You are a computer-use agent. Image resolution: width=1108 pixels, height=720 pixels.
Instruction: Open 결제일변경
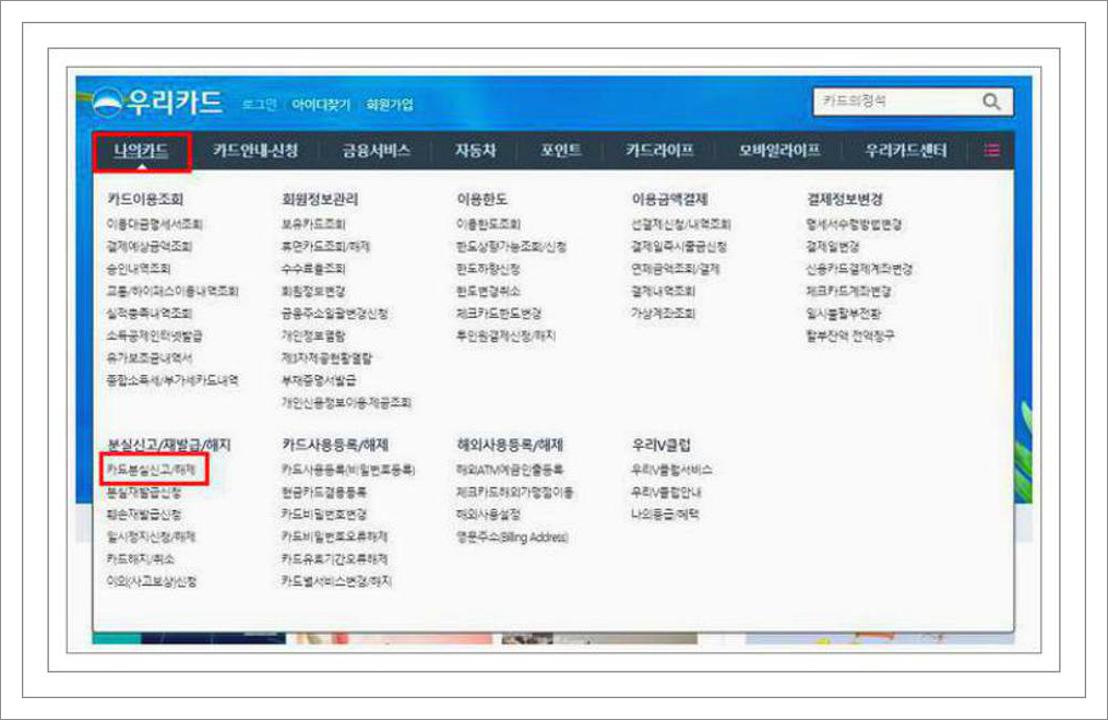click(833, 247)
